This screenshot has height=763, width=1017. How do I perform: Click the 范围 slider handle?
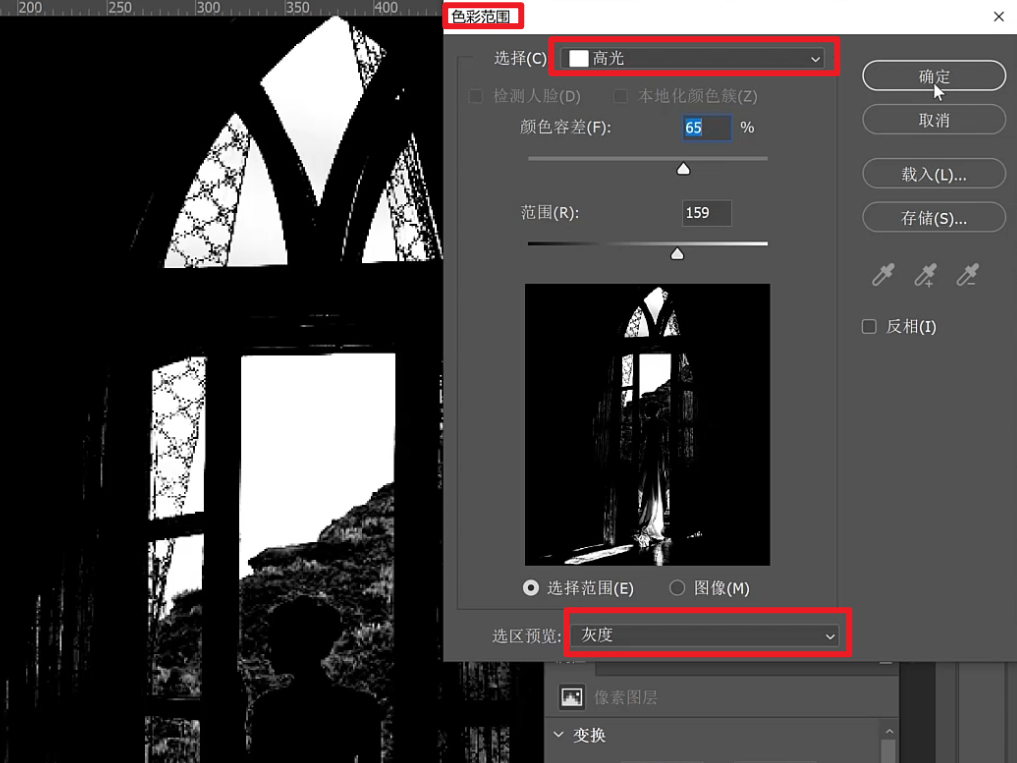[677, 254]
